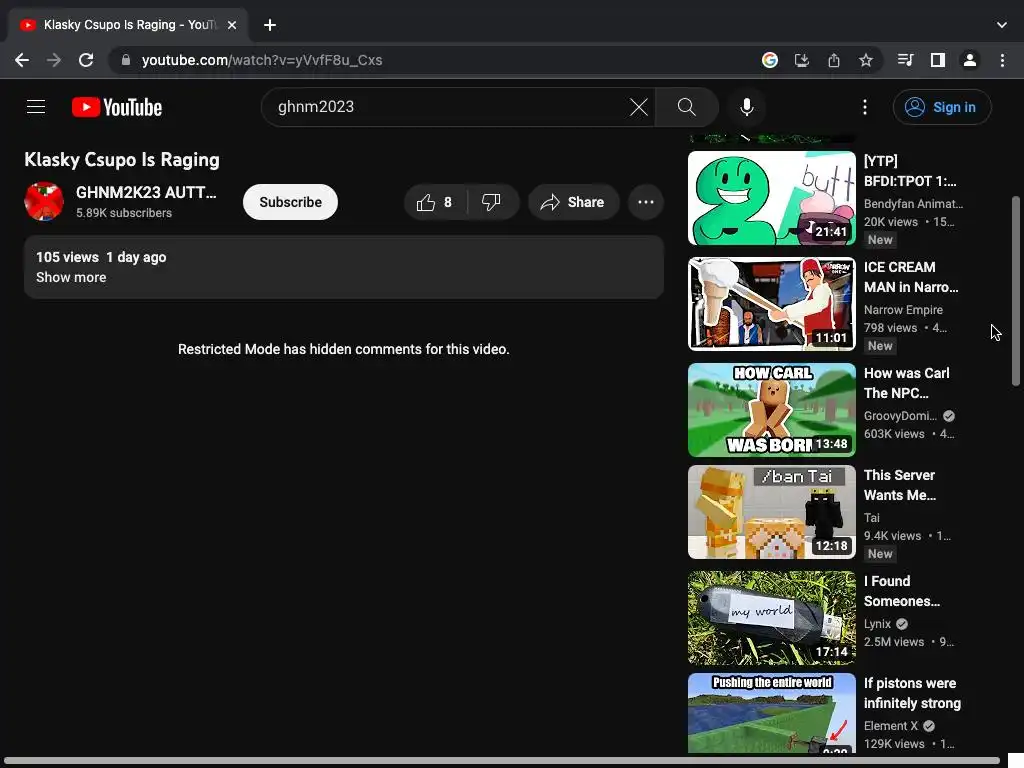Click the address bar URL
This screenshot has width=1024, height=768.
pyautogui.click(x=262, y=60)
